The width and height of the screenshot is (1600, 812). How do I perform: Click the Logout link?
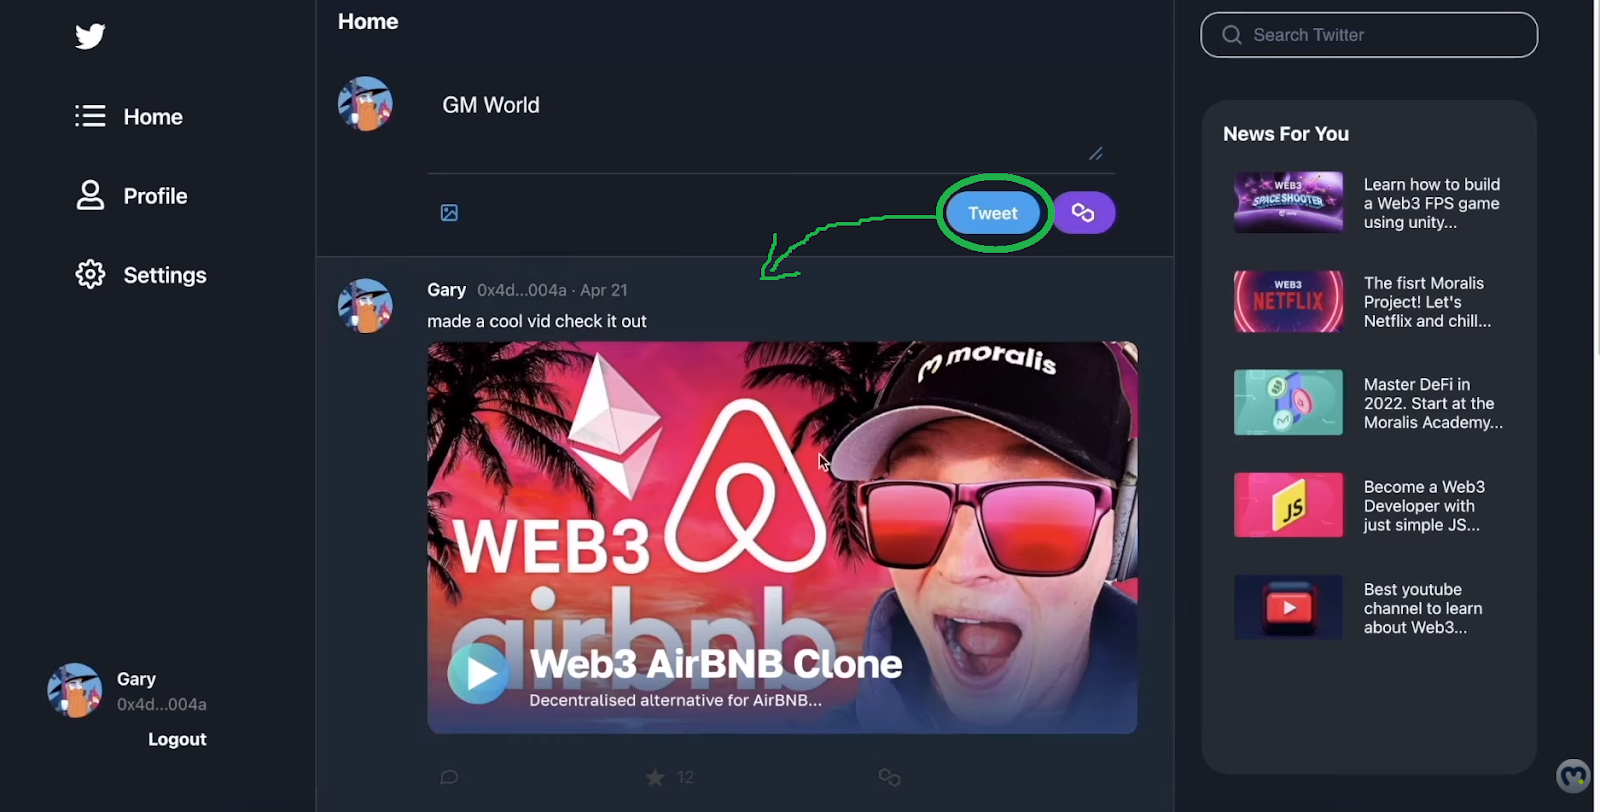pos(177,739)
